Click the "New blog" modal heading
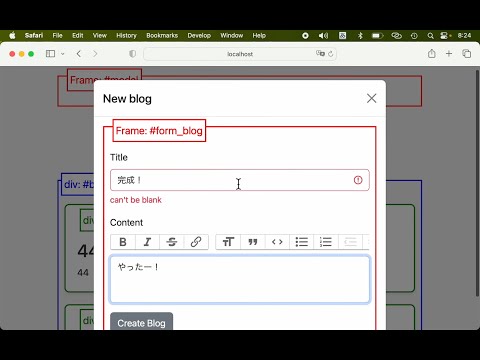480x360 pixels. 127,99
